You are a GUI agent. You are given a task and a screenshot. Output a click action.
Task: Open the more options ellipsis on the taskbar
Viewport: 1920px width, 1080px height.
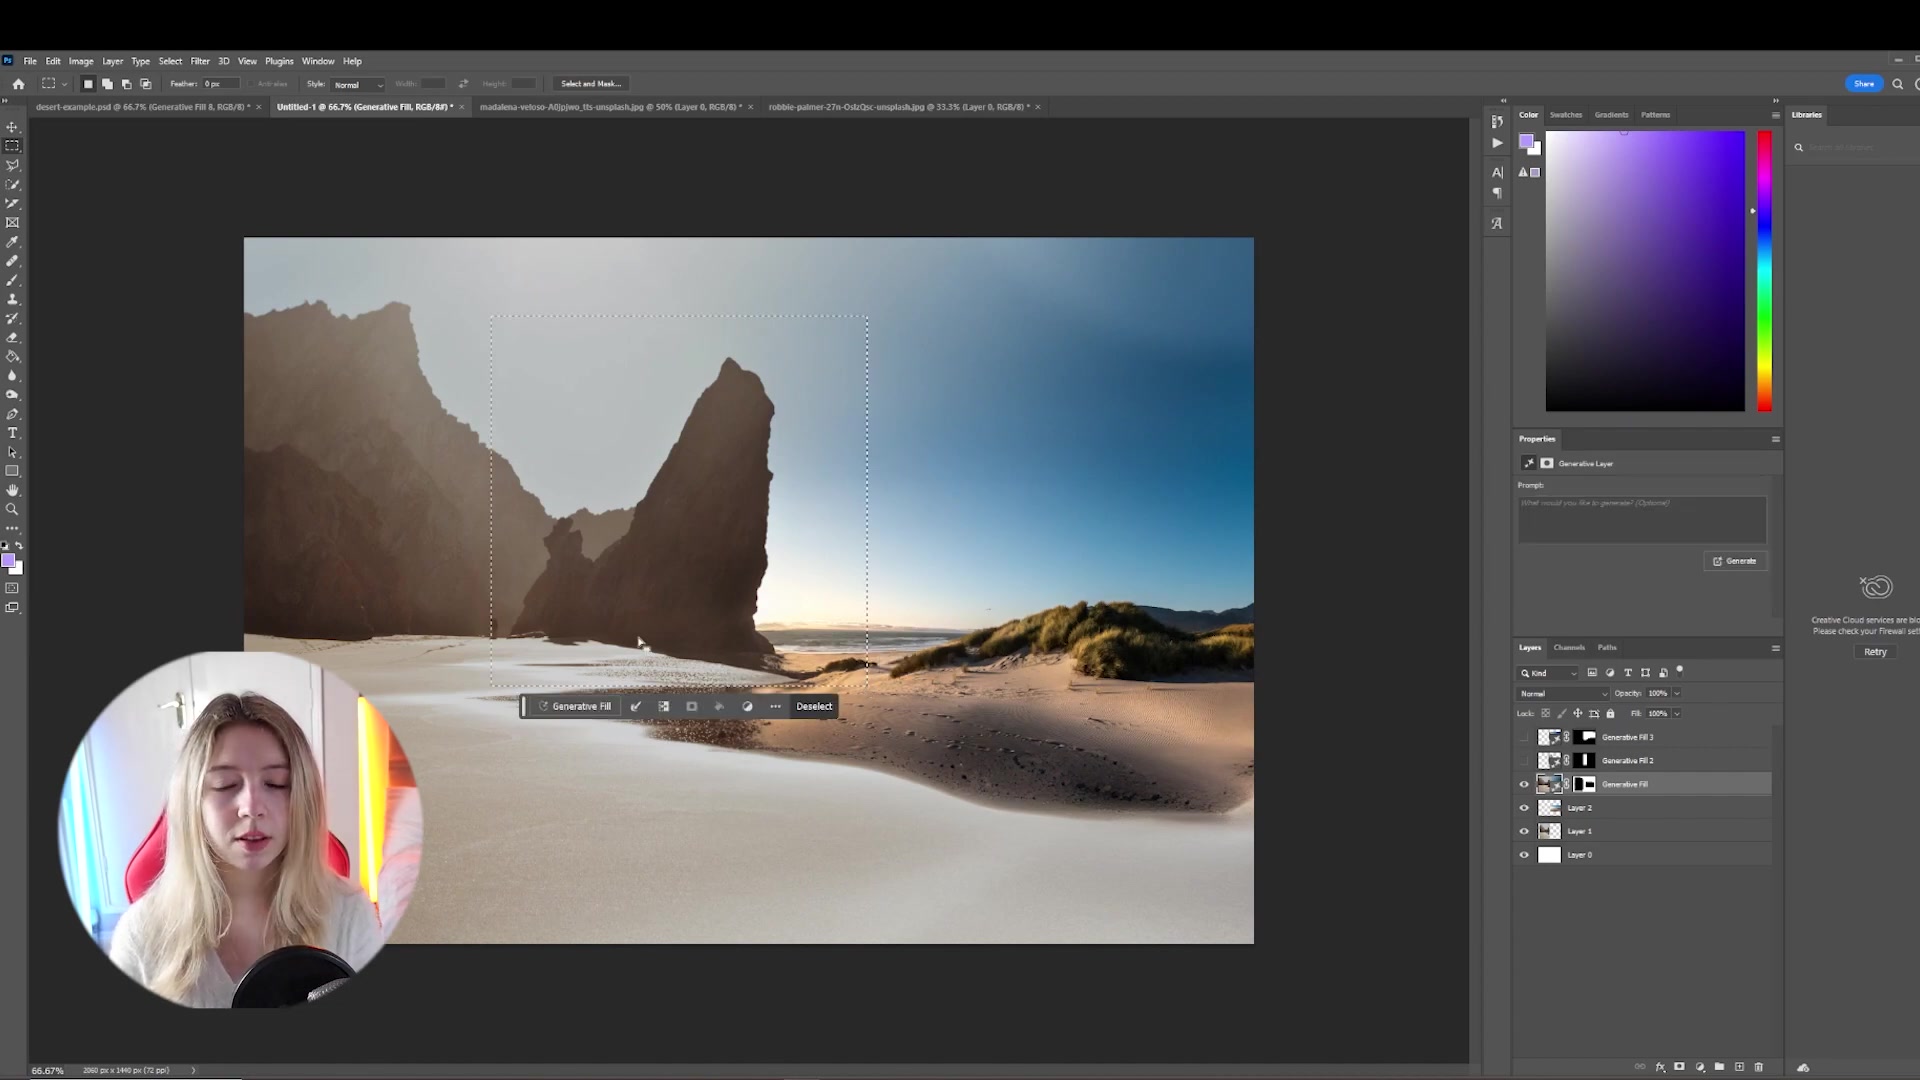point(775,706)
